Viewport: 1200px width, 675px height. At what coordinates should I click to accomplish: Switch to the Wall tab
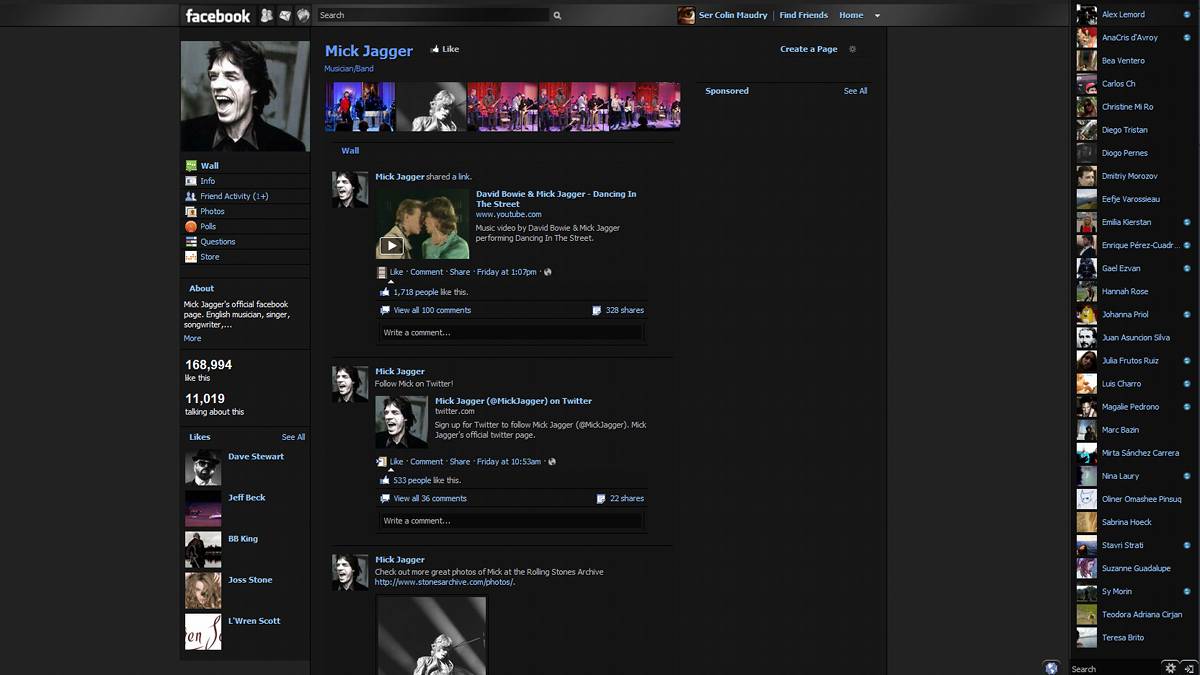click(x=350, y=150)
